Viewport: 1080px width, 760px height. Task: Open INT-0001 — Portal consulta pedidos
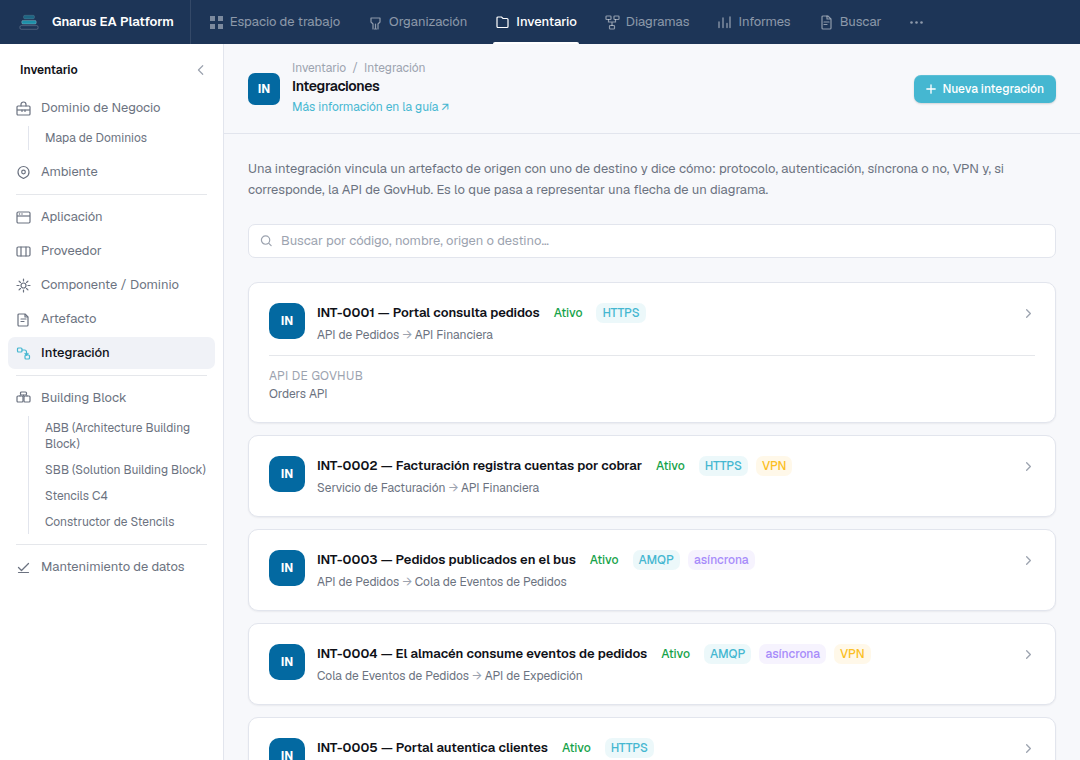point(428,313)
